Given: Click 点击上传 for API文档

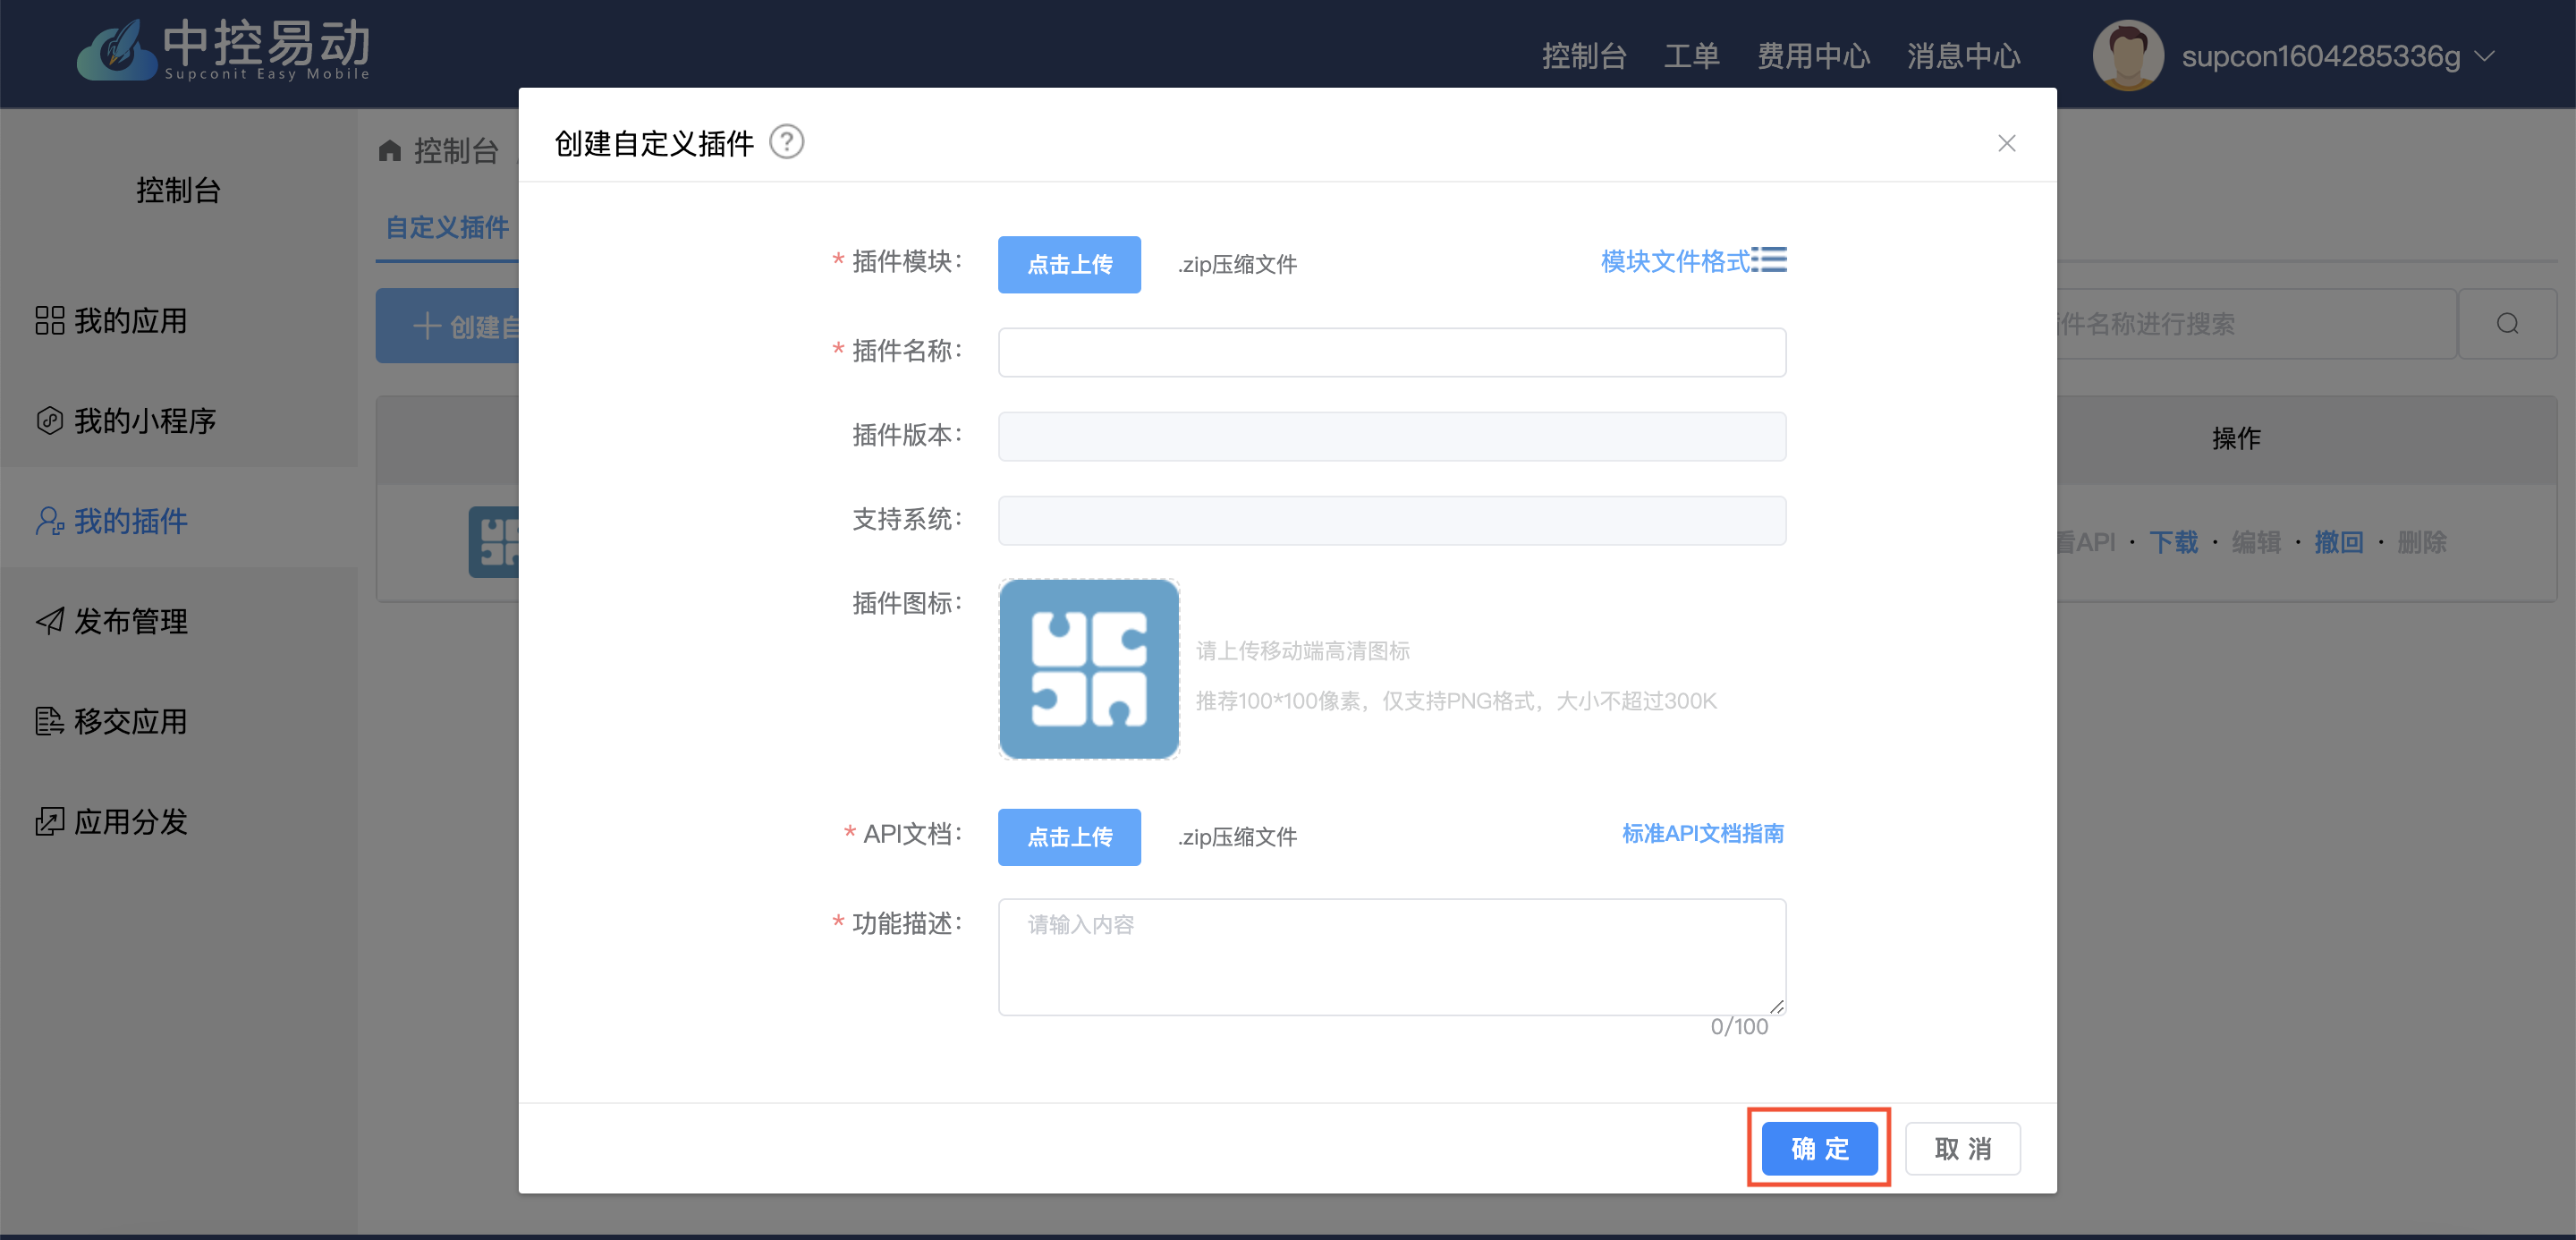Looking at the screenshot, I should pos(1069,837).
